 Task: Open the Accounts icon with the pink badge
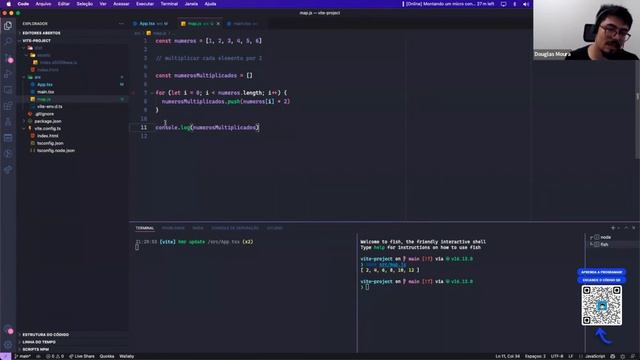coord(8,329)
